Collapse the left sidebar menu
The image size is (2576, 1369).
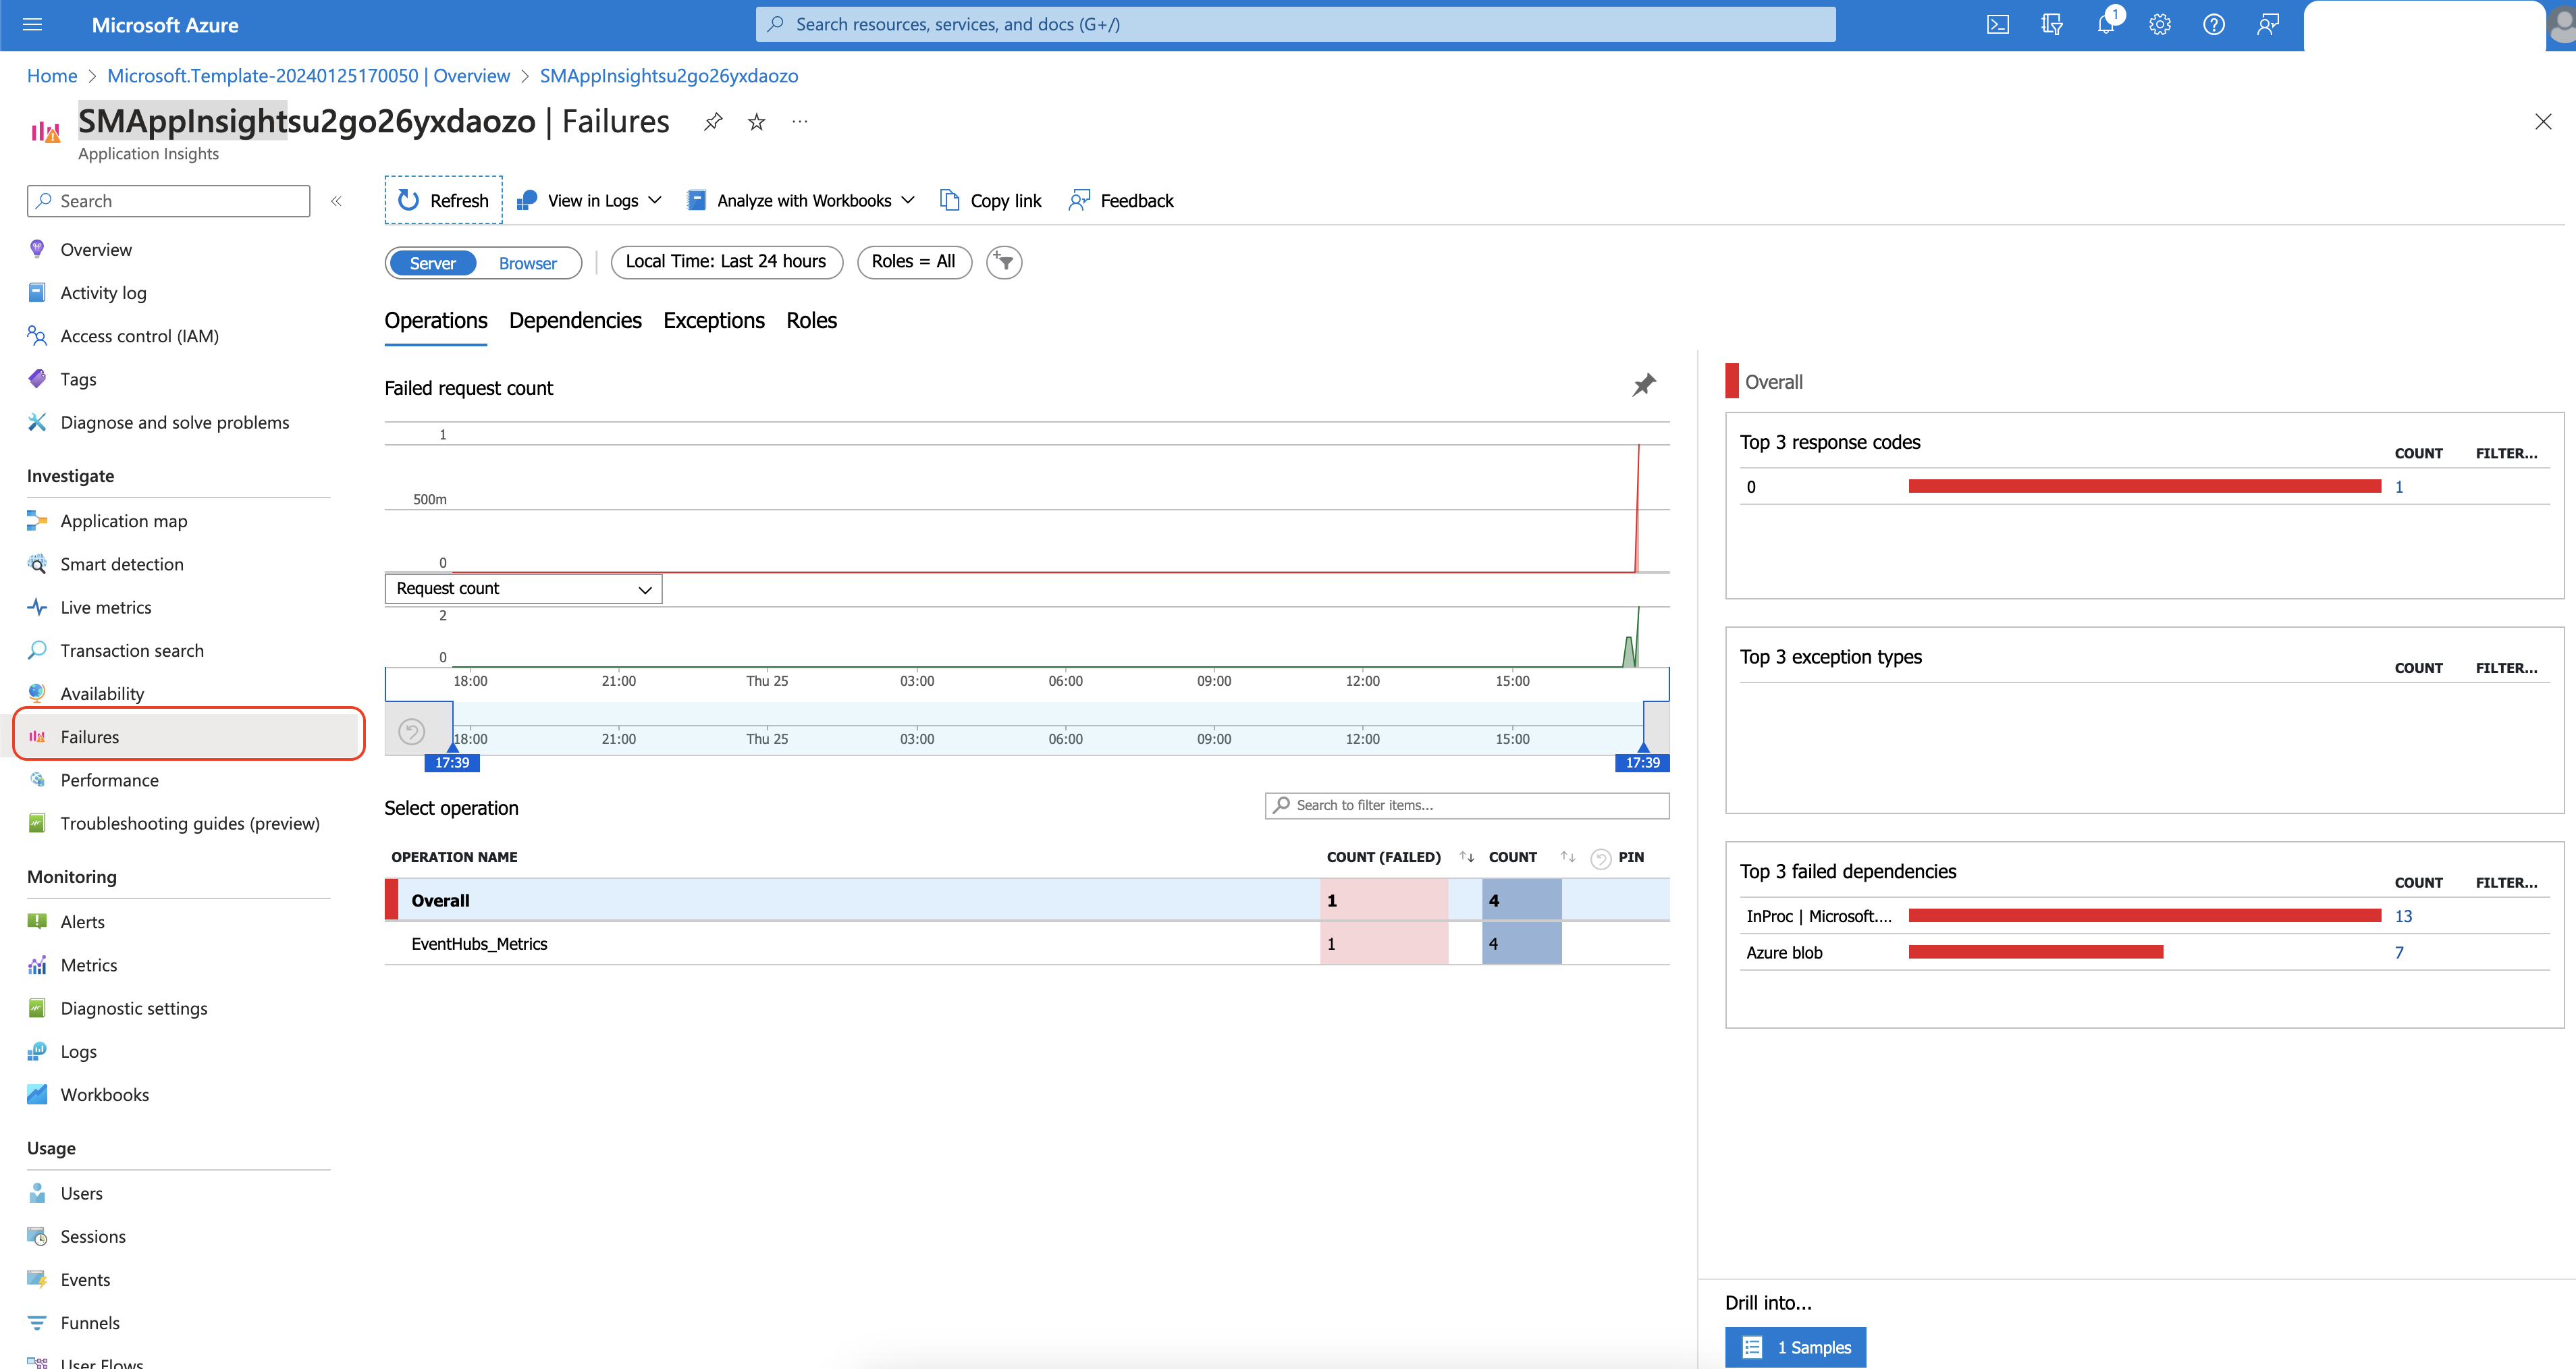coord(337,200)
